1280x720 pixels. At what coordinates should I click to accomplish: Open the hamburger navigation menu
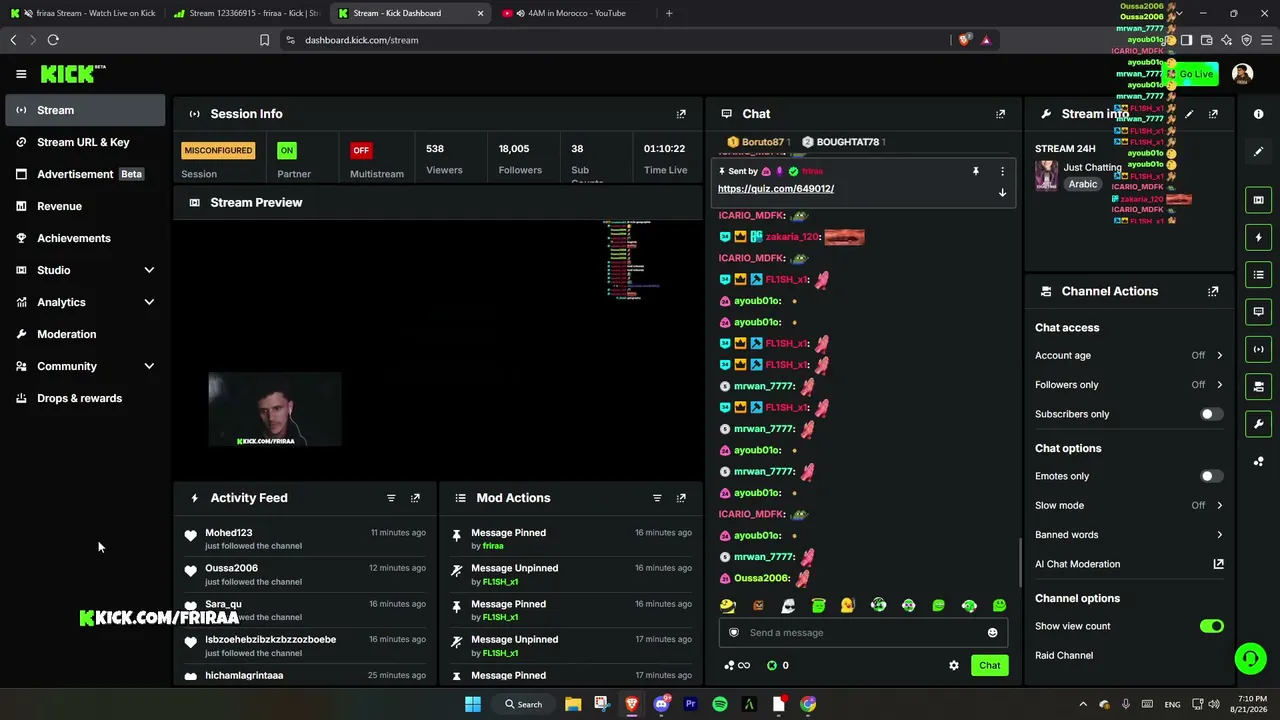click(x=21, y=74)
